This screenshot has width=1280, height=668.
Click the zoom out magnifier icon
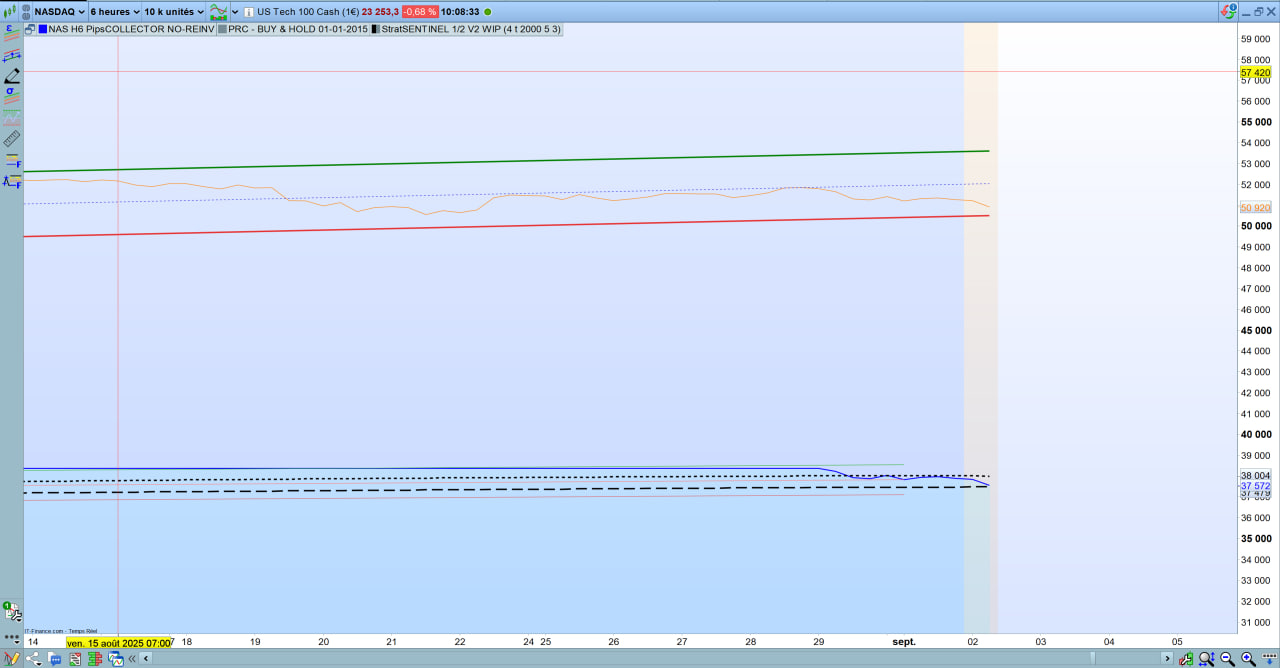pyautogui.click(x=1227, y=659)
